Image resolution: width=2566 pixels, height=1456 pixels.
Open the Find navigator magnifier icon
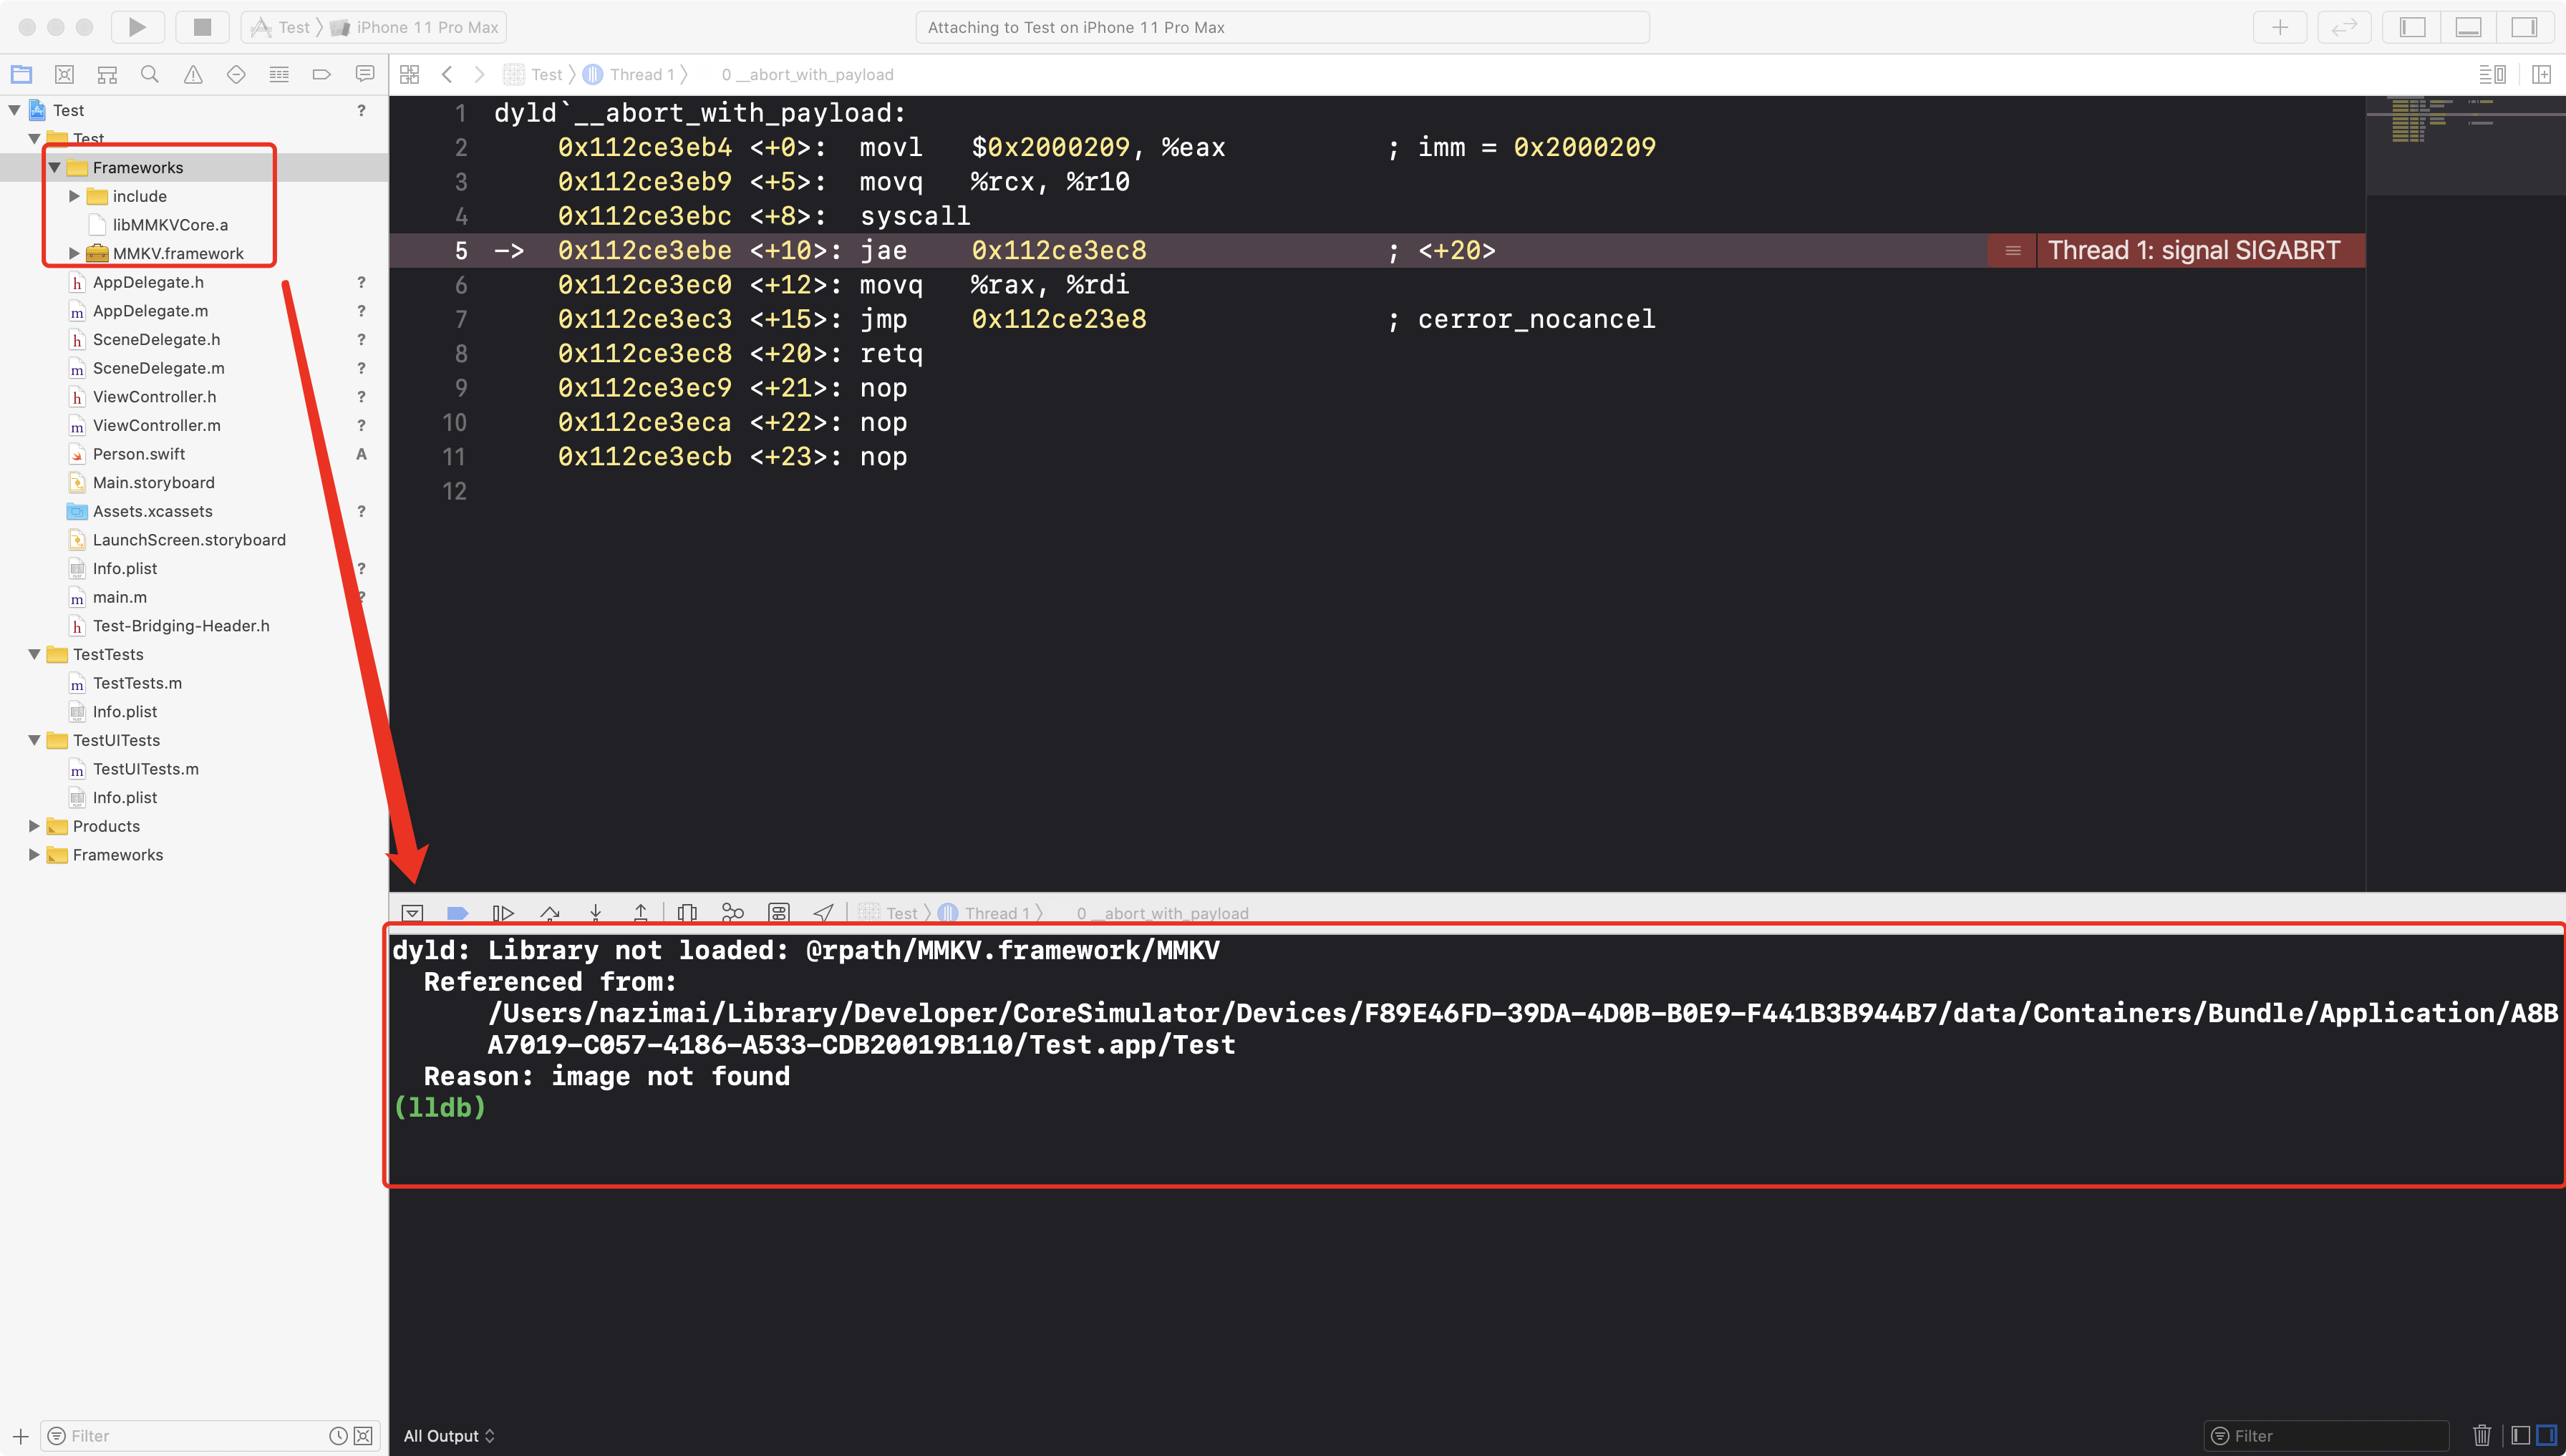pos(150,74)
